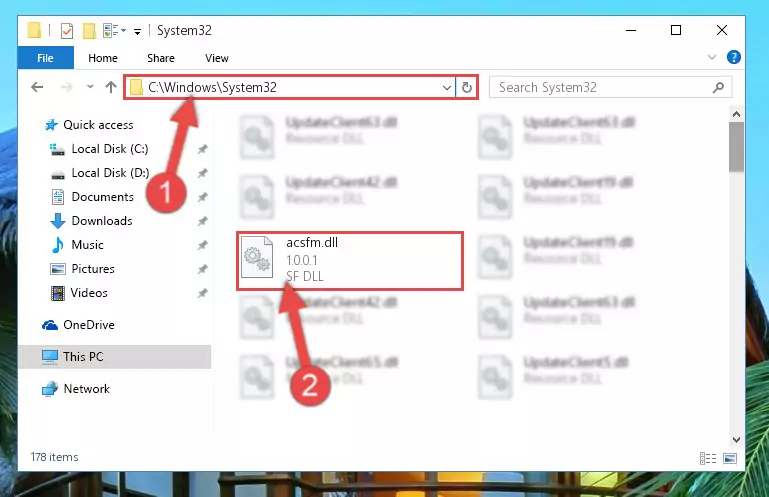Switch to the Home ribbon tab
This screenshot has width=769, height=497.
coord(103,58)
